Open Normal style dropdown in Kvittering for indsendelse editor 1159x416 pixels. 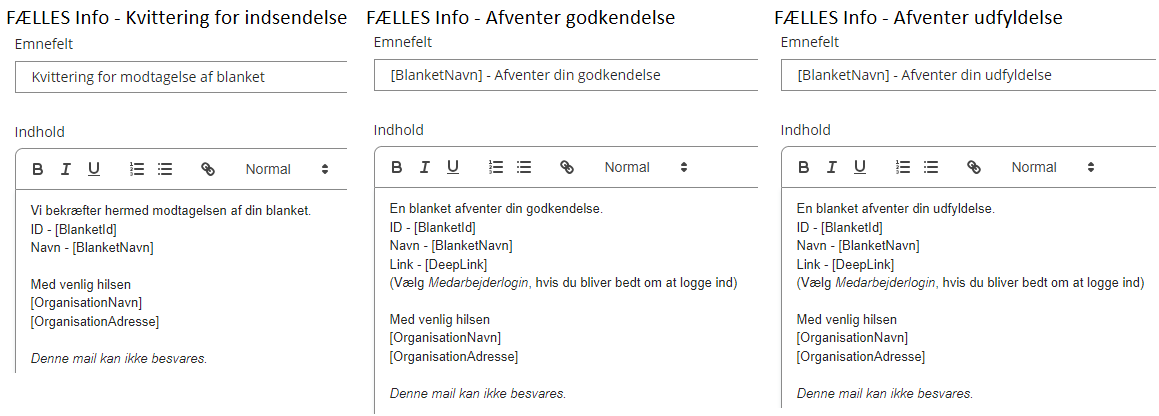pos(287,169)
